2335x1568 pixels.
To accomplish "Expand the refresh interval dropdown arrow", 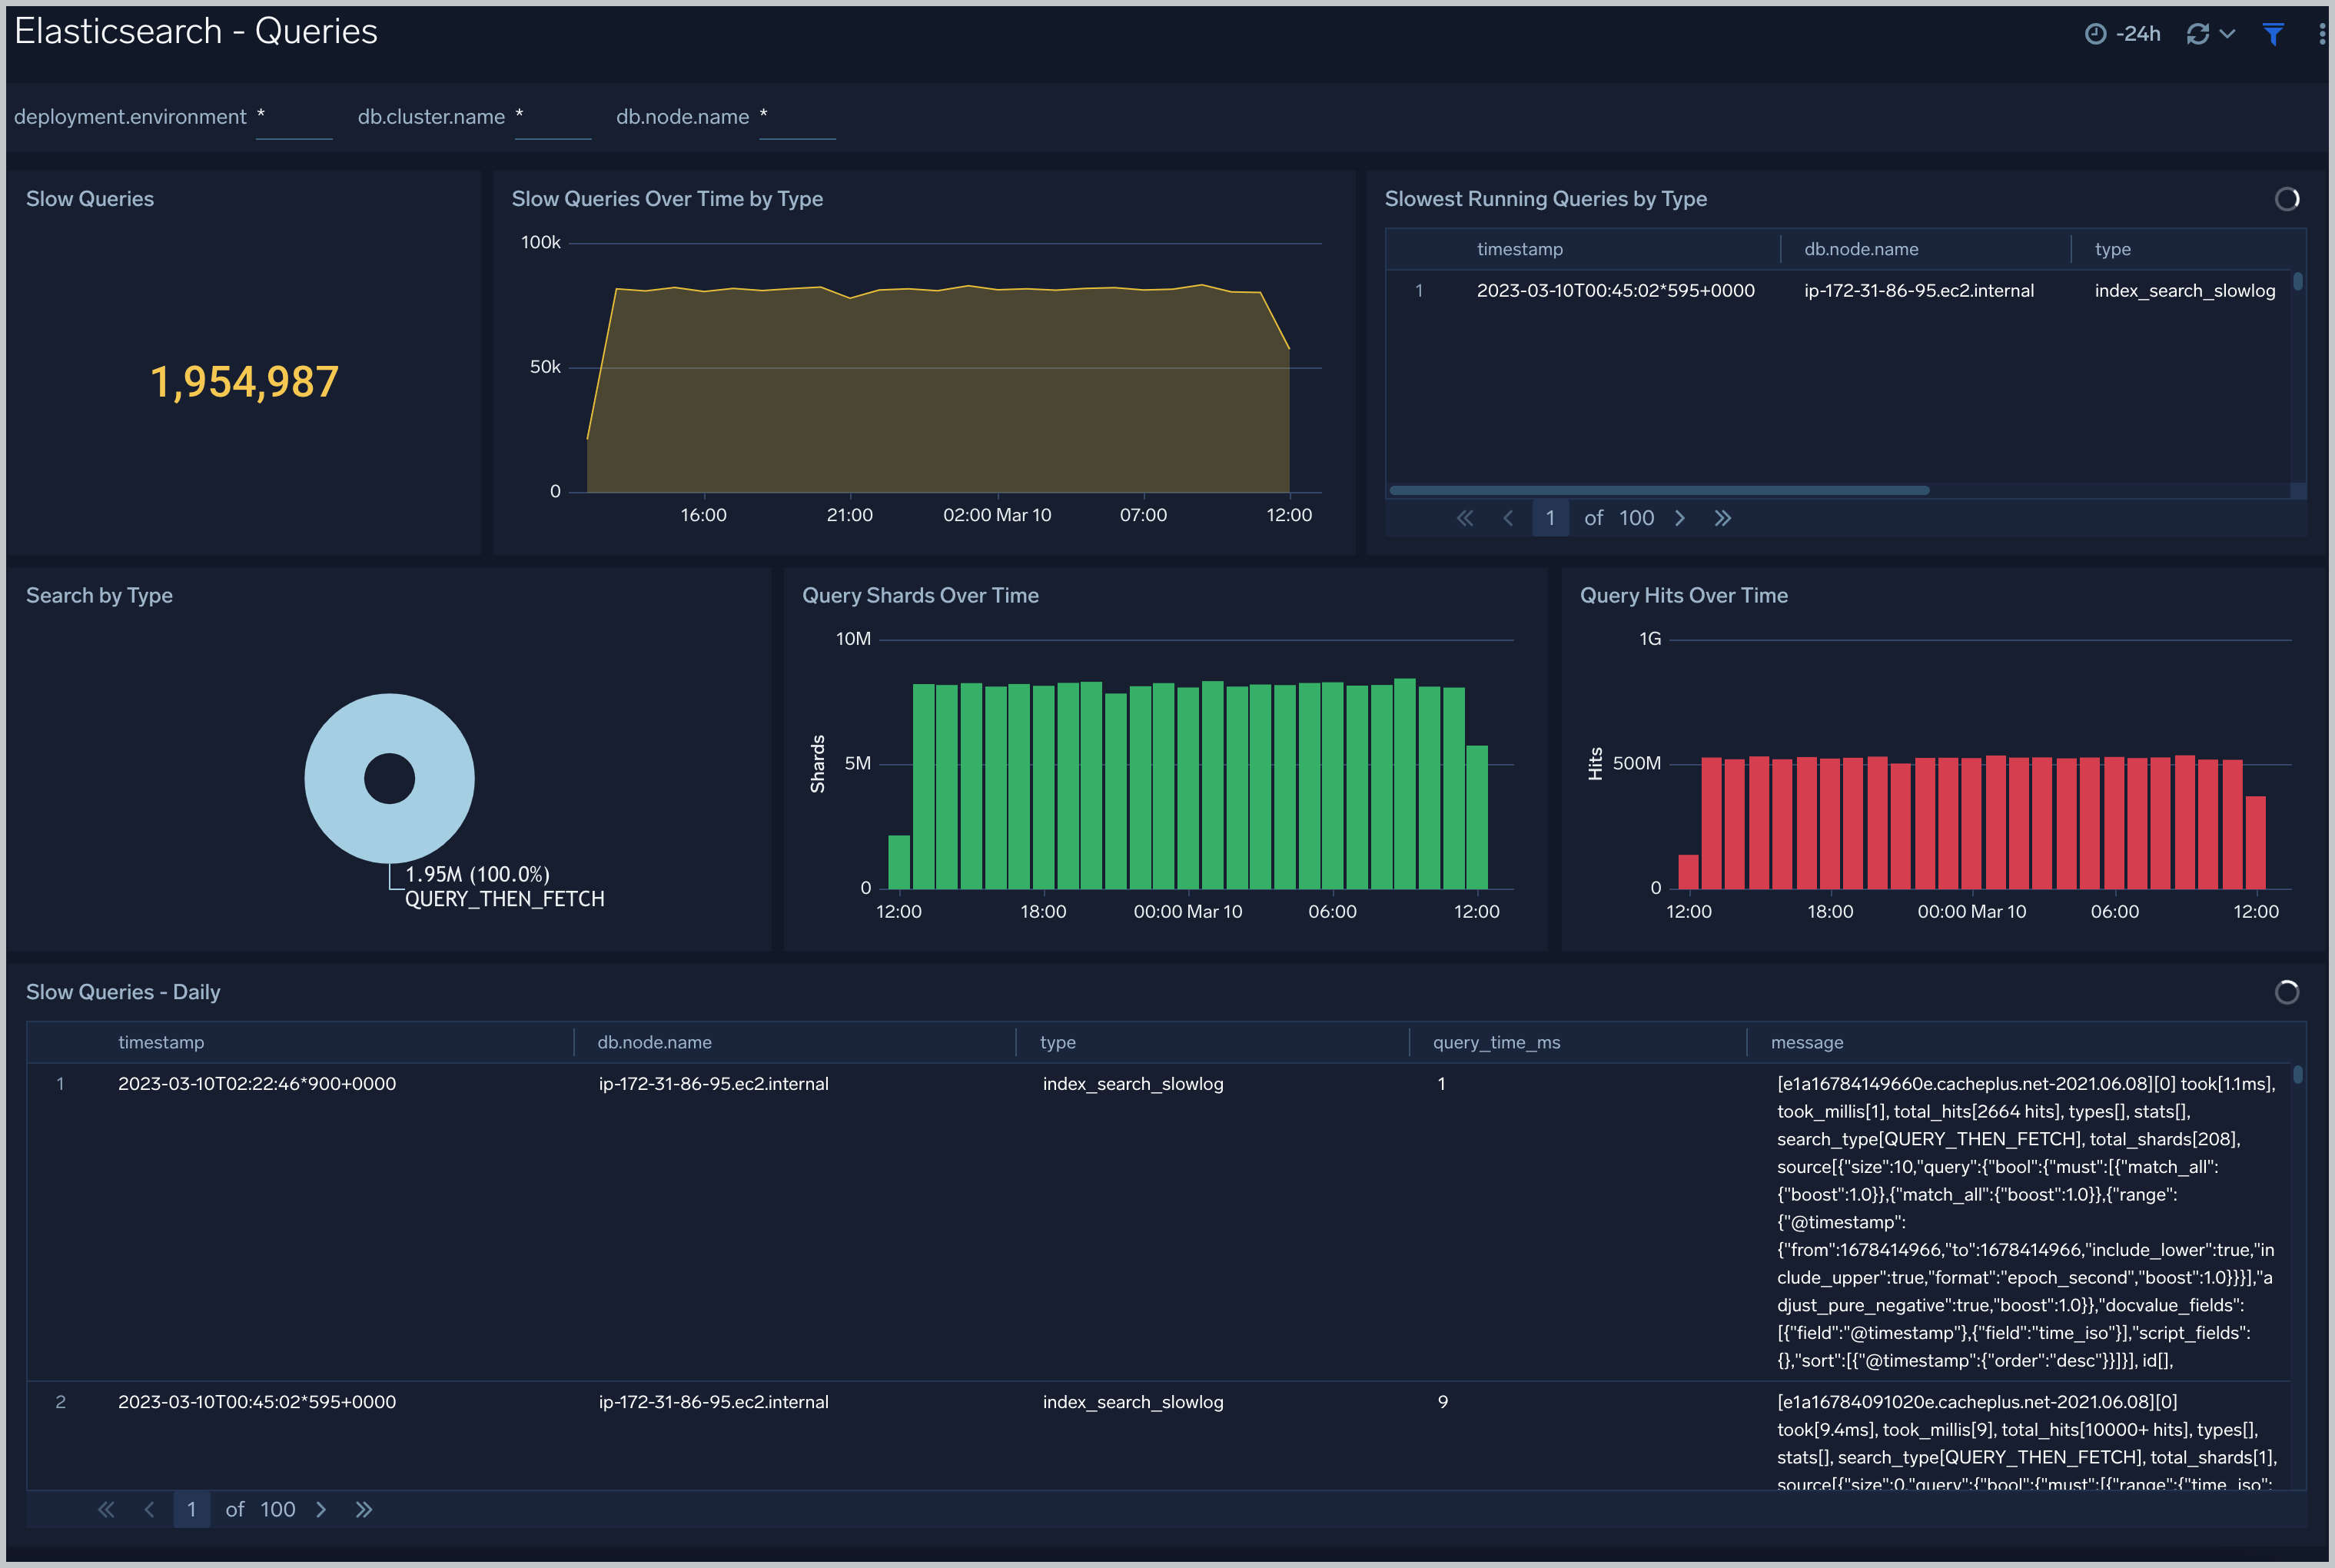I will click(x=2227, y=34).
